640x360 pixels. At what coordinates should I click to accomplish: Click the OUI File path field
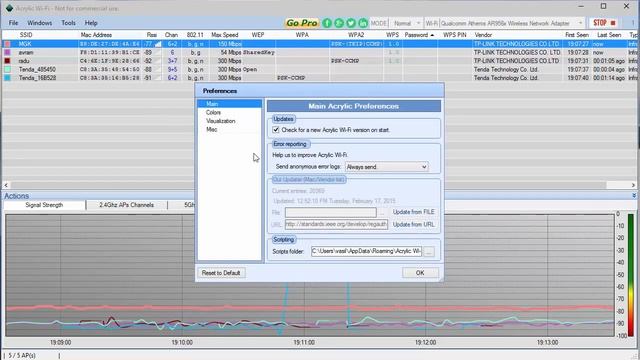331,212
